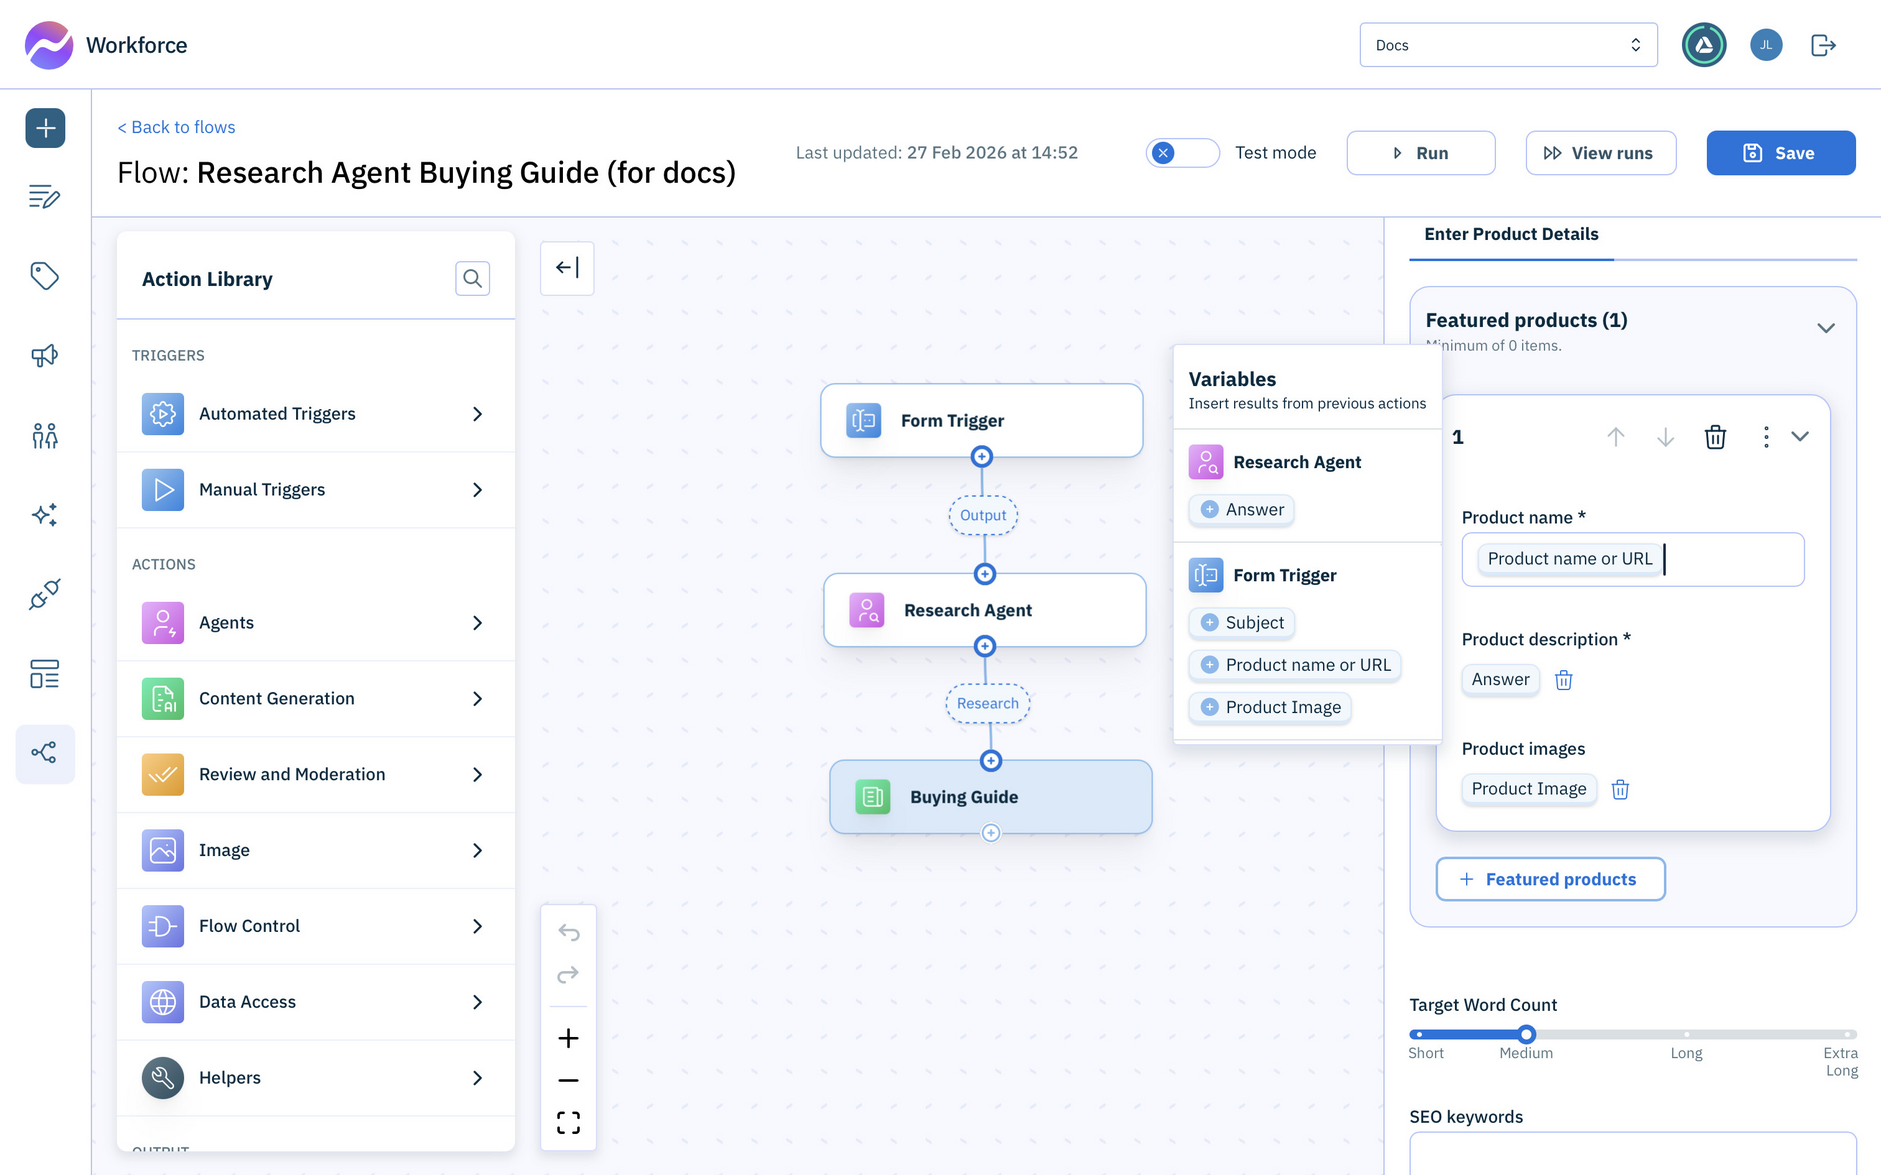This screenshot has height=1175, width=1881.
Task: Click the Back to flows link
Action: tap(176, 127)
